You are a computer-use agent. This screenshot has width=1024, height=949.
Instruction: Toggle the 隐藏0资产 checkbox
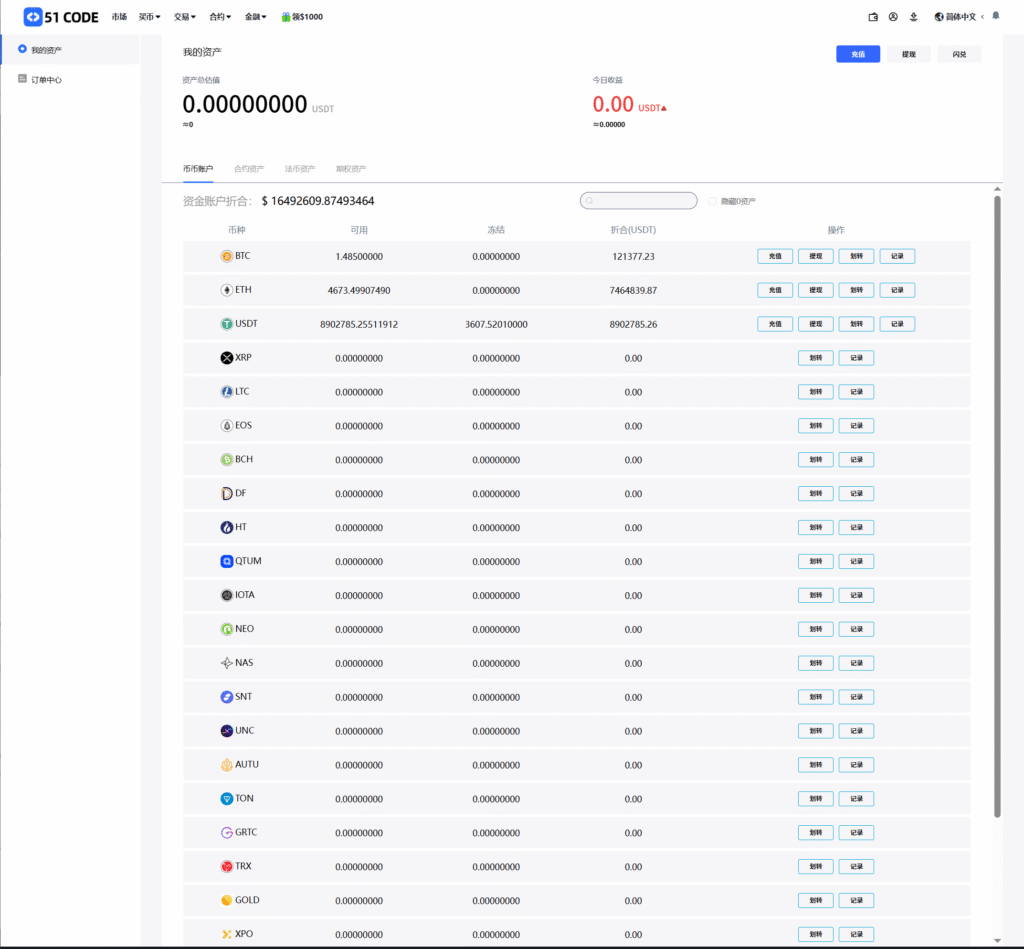click(x=712, y=201)
